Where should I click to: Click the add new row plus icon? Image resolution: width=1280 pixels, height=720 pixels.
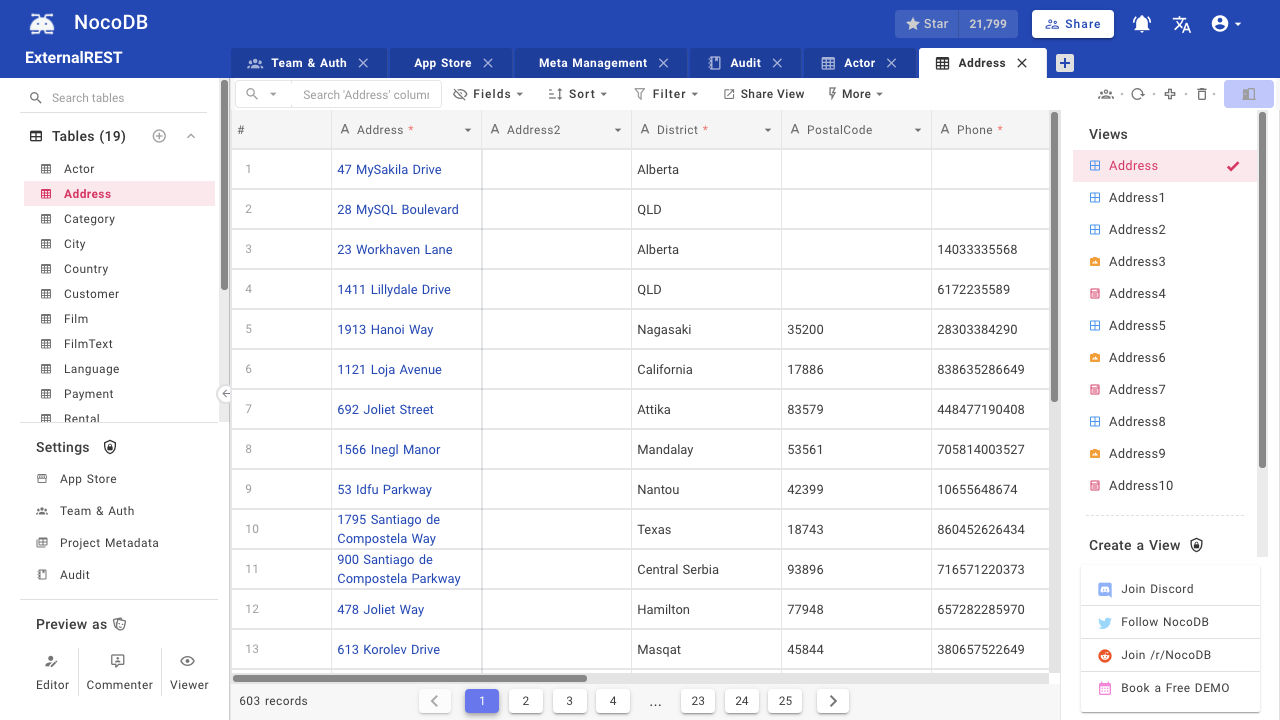click(x=1170, y=94)
